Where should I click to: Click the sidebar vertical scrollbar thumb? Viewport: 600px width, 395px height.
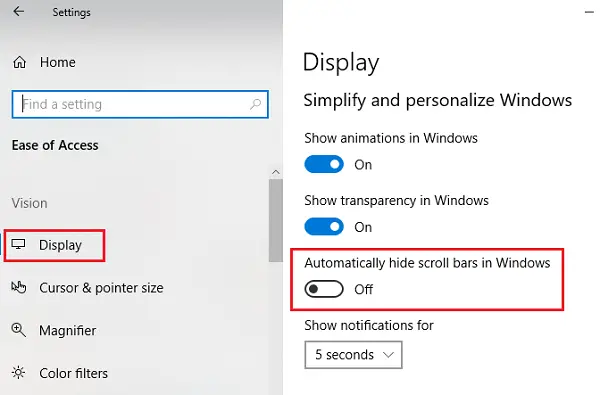276,220
